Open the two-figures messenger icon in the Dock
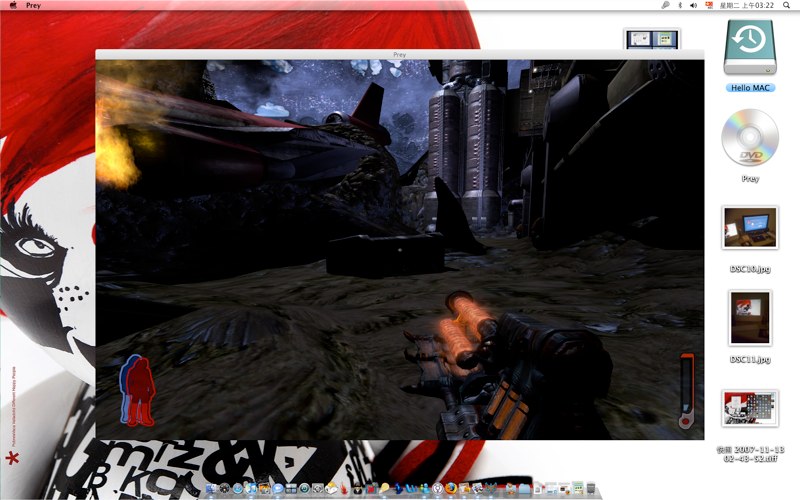 point(424,488)
